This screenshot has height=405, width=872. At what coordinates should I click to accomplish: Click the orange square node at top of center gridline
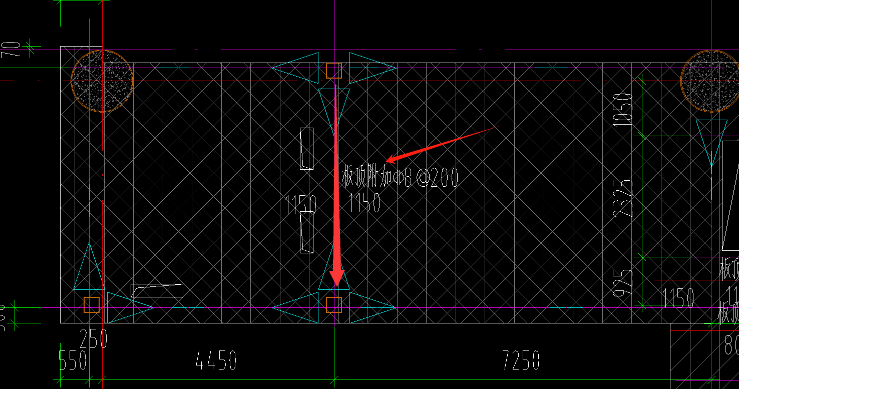334,71
